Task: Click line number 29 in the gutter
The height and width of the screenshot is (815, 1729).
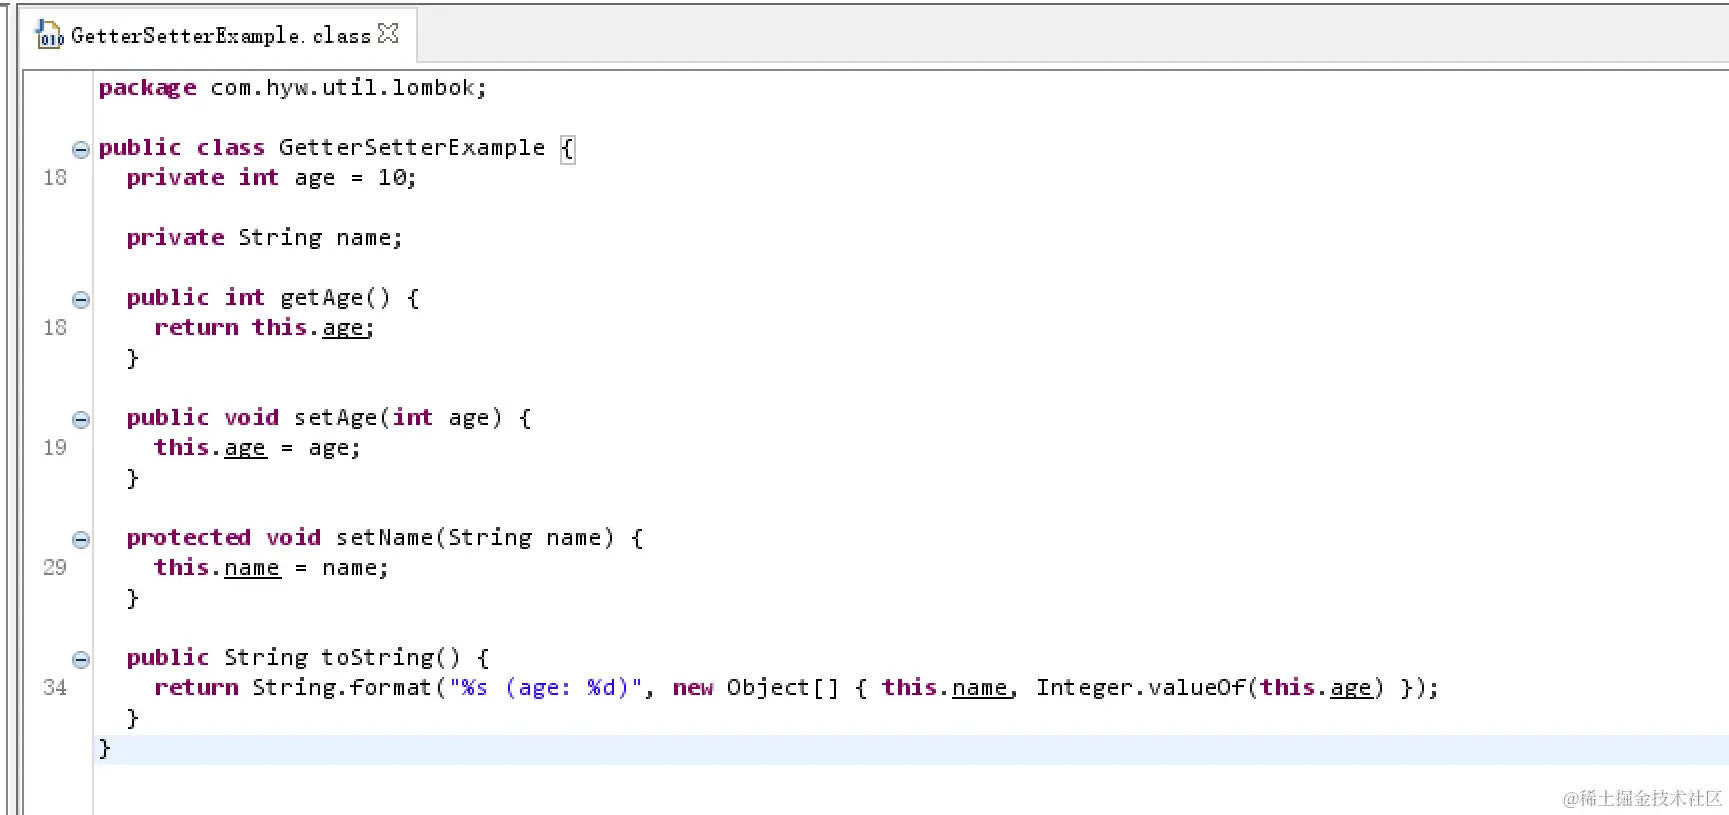Action: (x=55, y=568)
